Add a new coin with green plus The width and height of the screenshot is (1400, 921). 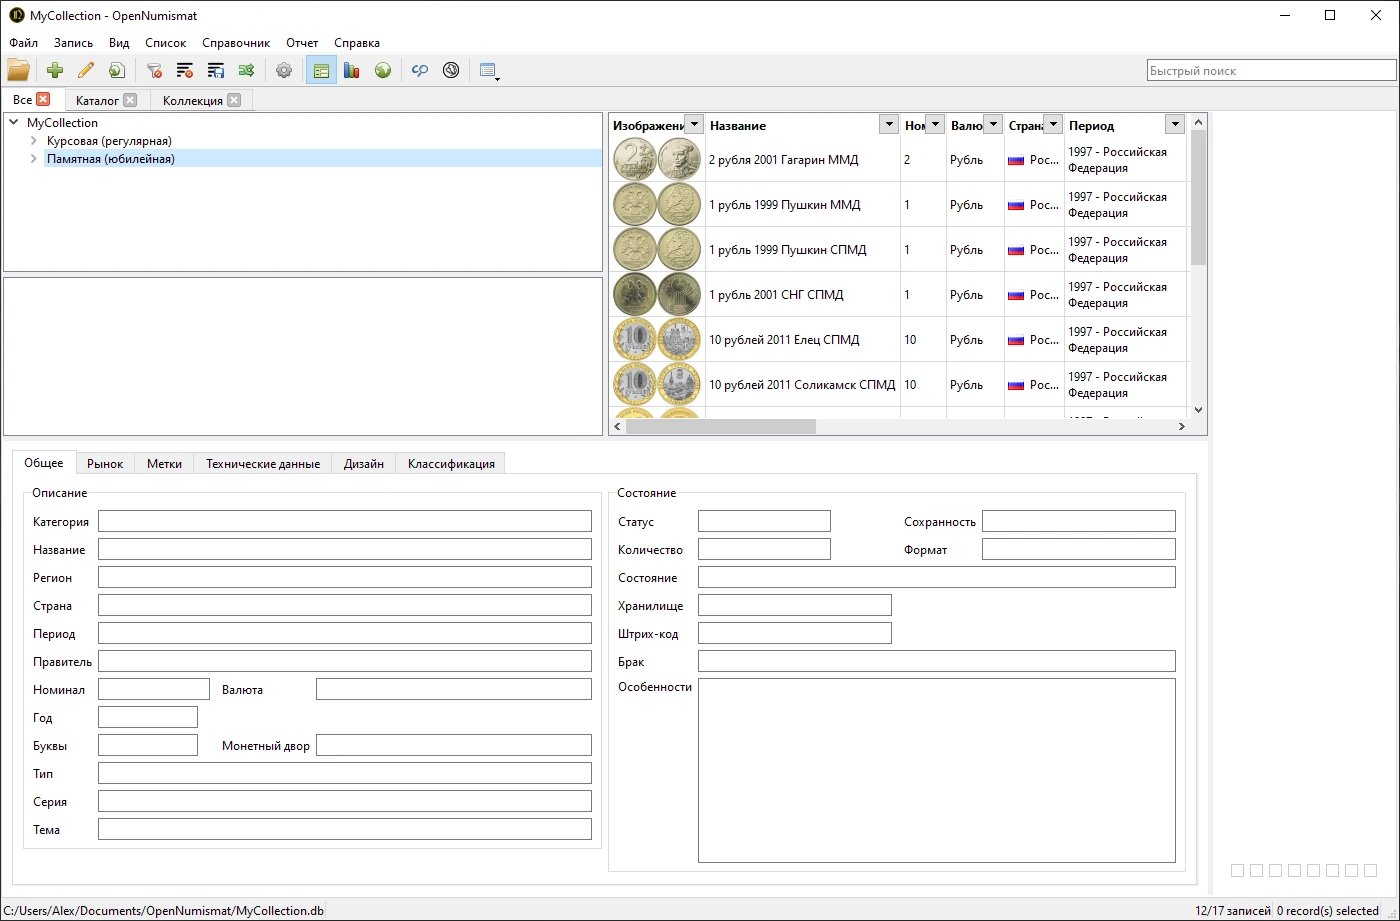click(55, 70)
